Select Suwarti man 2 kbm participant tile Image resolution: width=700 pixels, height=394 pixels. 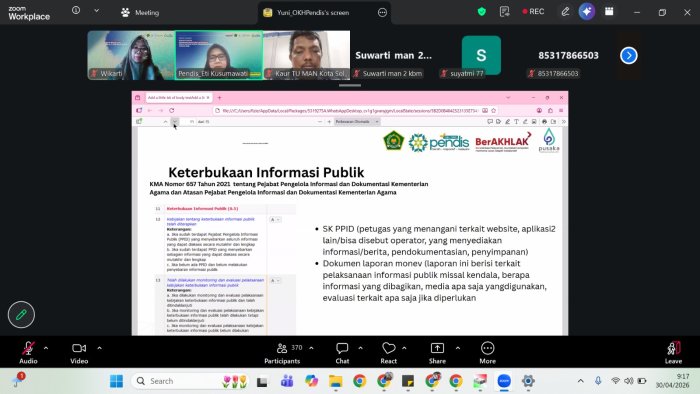[394, 55]
